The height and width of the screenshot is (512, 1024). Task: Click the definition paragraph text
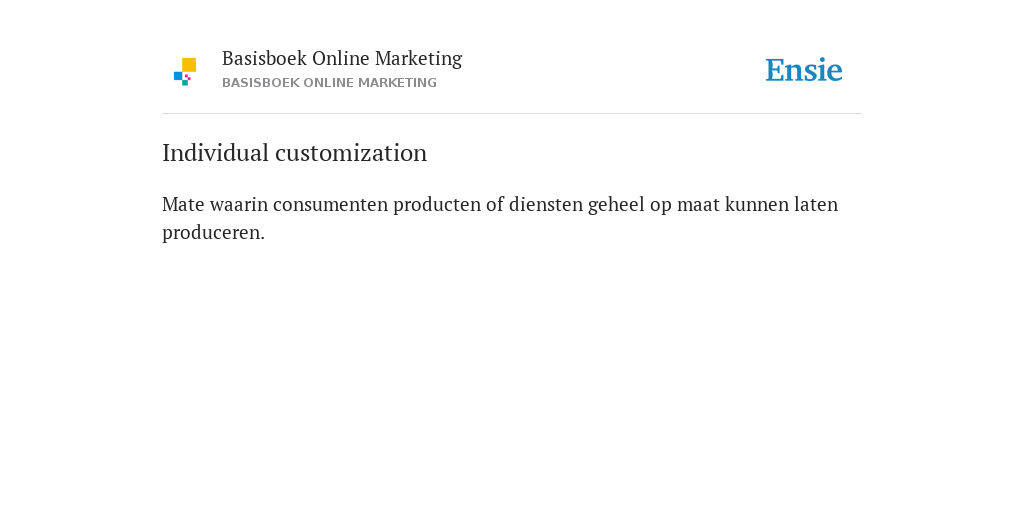[500, 218]
